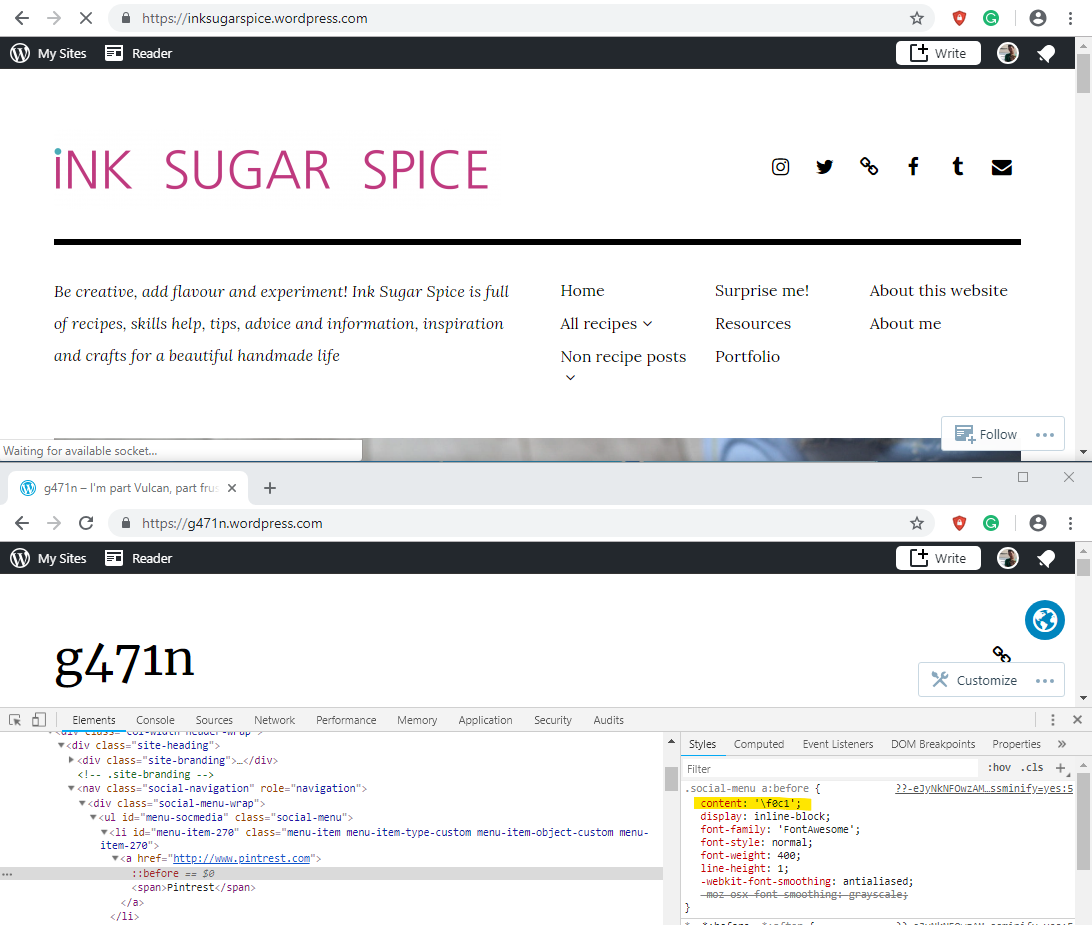Click Customize button on g471n page

[x=975, y=681]
